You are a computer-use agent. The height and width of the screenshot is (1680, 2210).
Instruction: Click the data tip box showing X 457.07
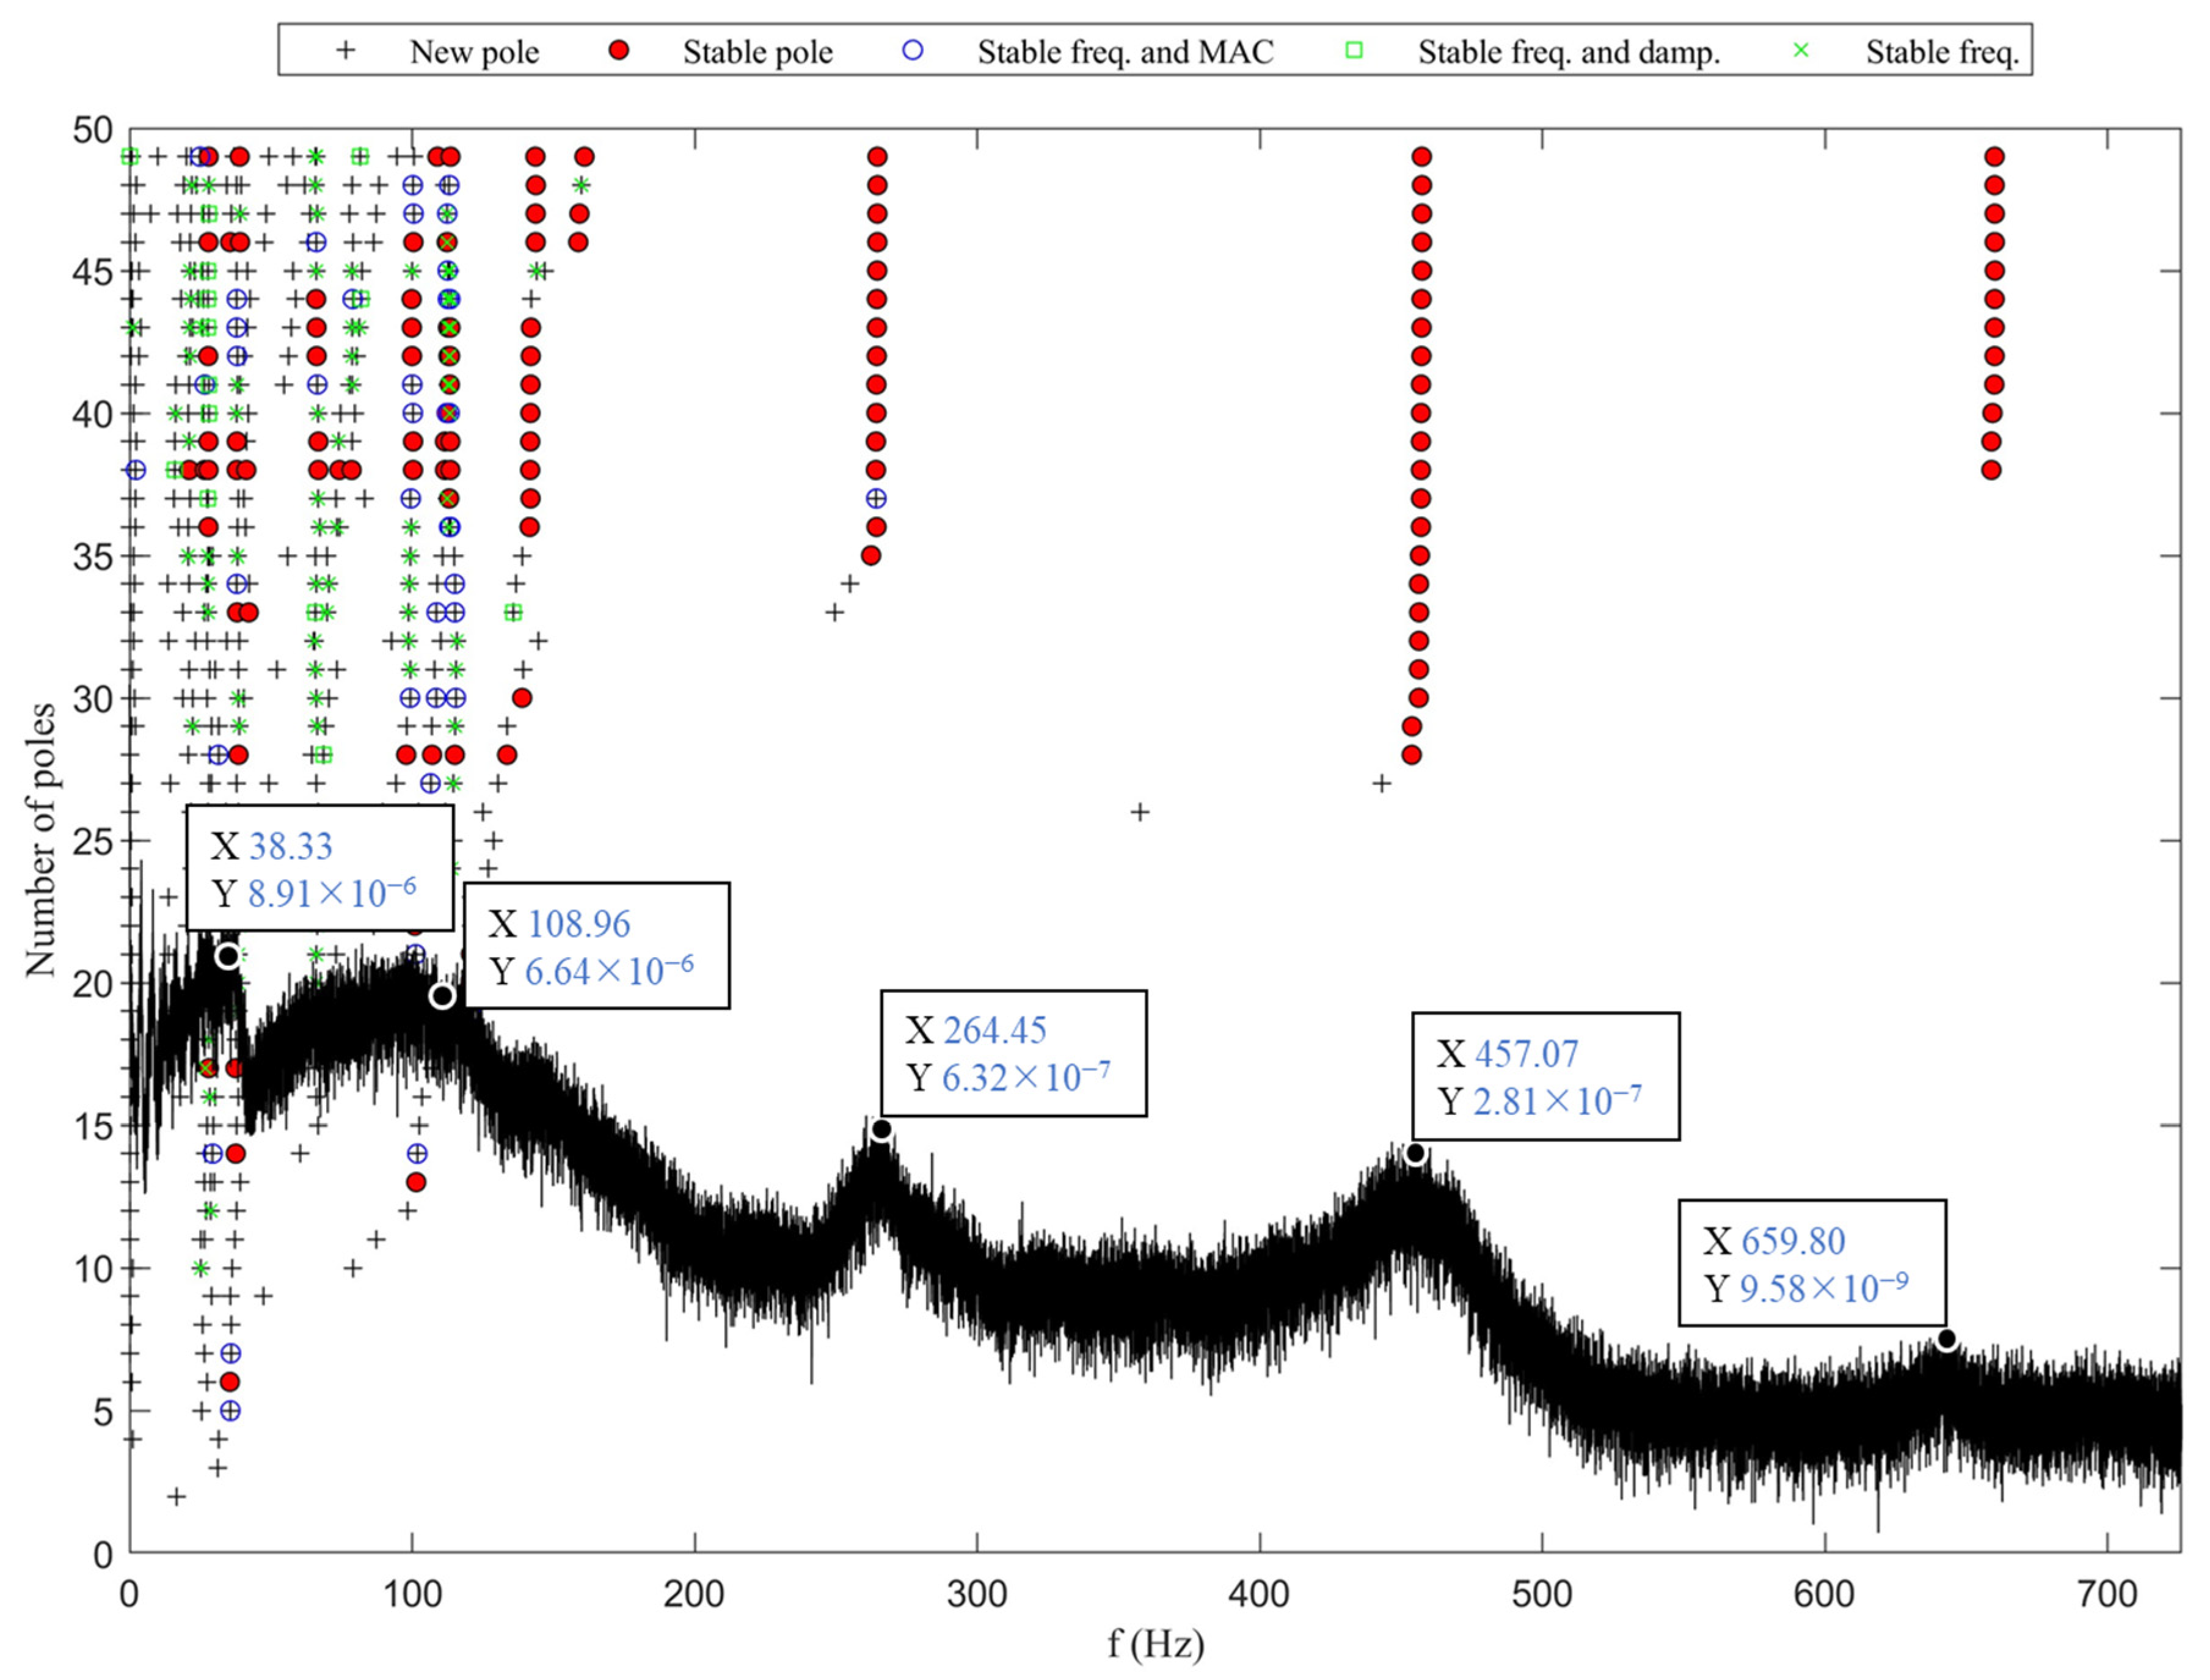tap(1545, 1077)
